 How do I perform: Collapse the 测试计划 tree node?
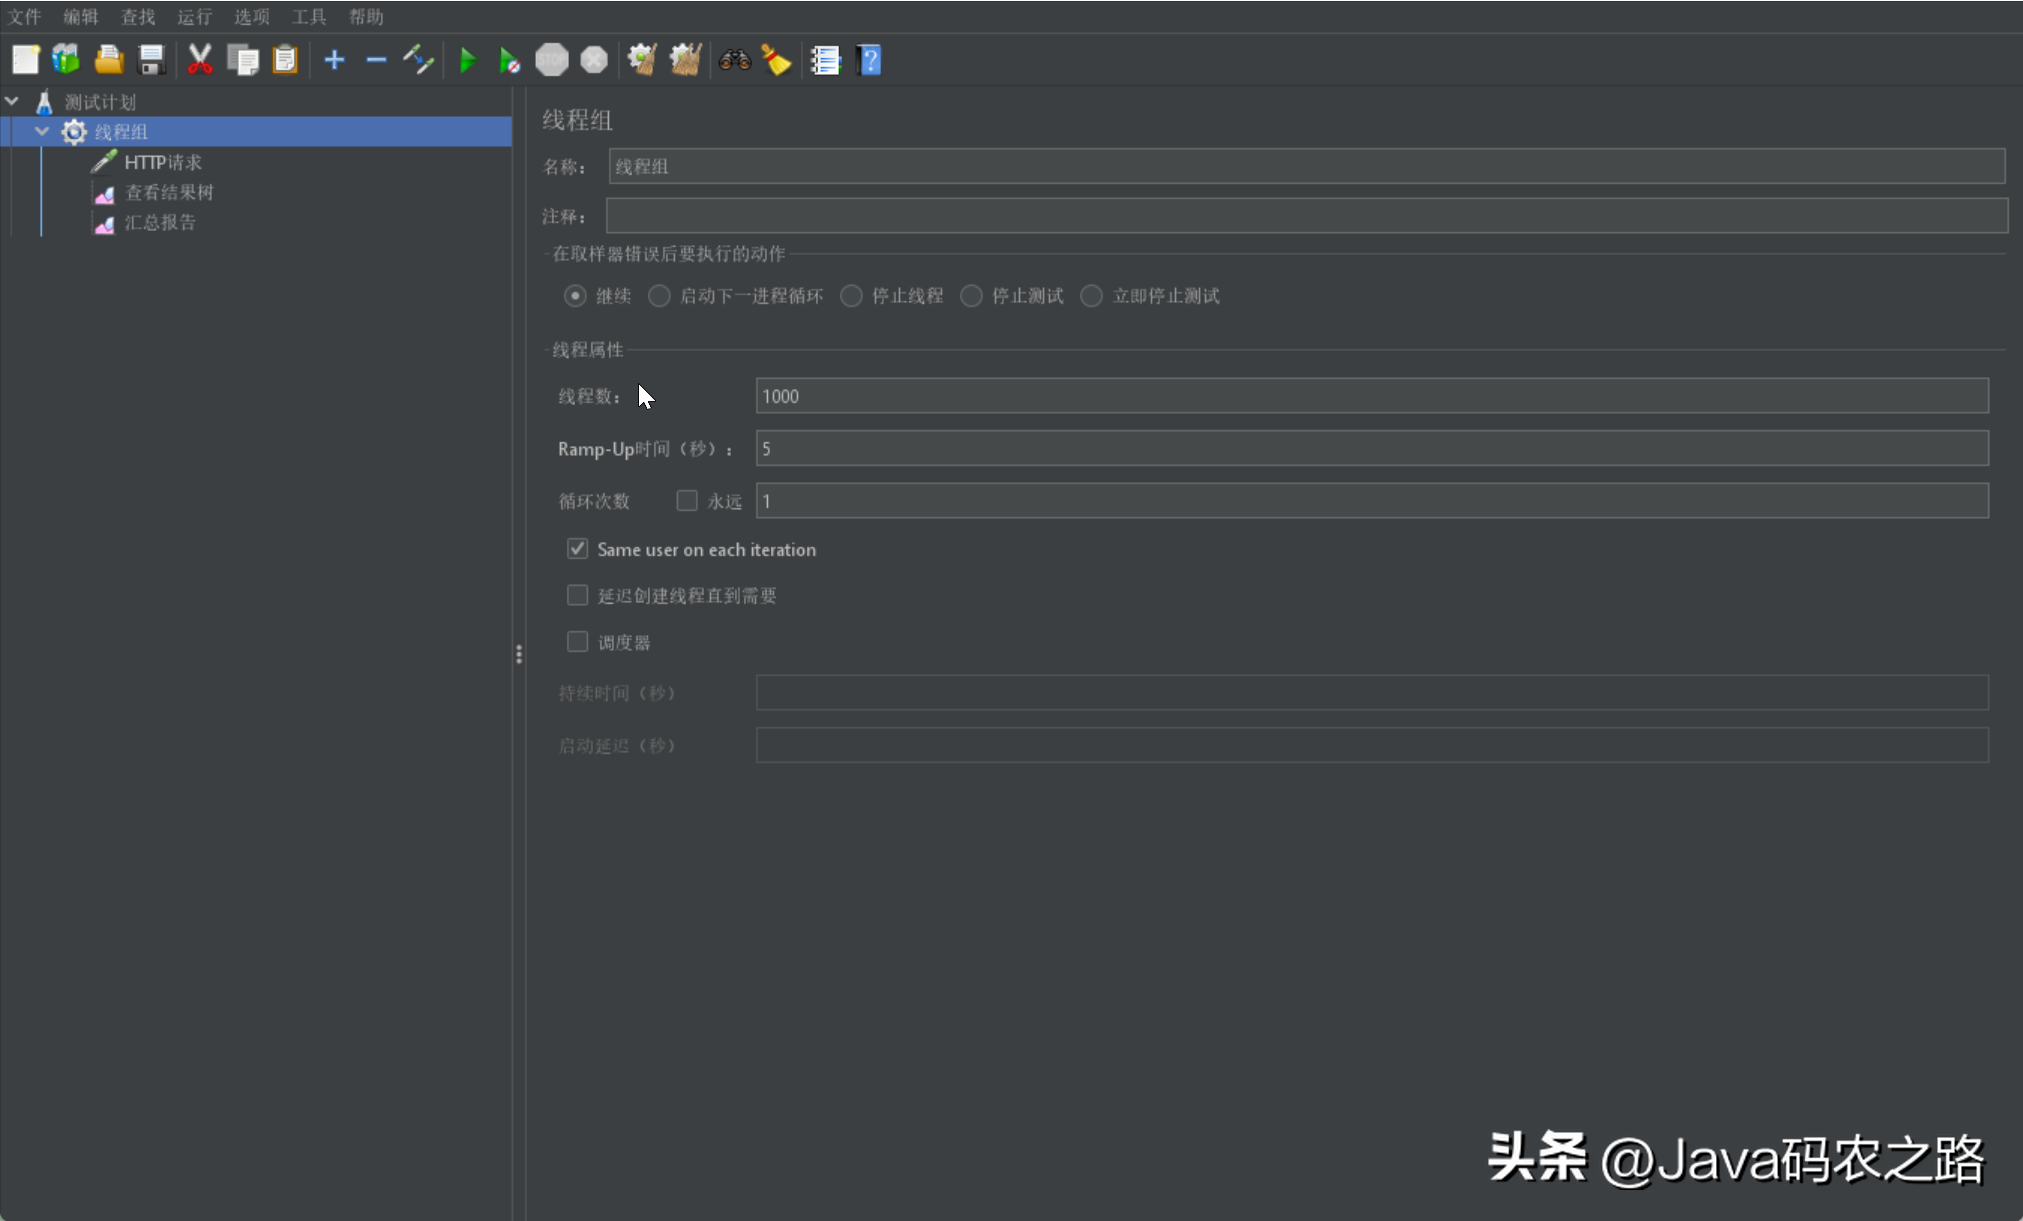[13, 101]
